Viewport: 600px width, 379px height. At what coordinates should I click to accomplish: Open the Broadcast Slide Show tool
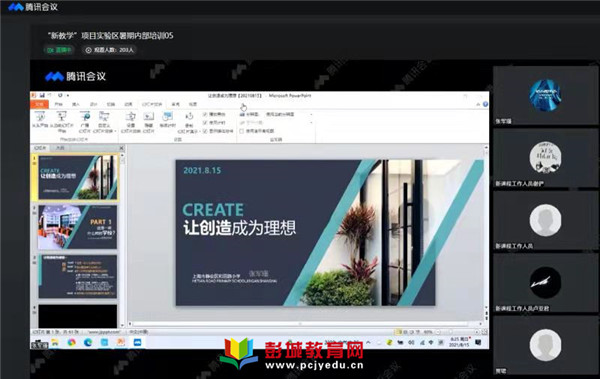(85, 121)
